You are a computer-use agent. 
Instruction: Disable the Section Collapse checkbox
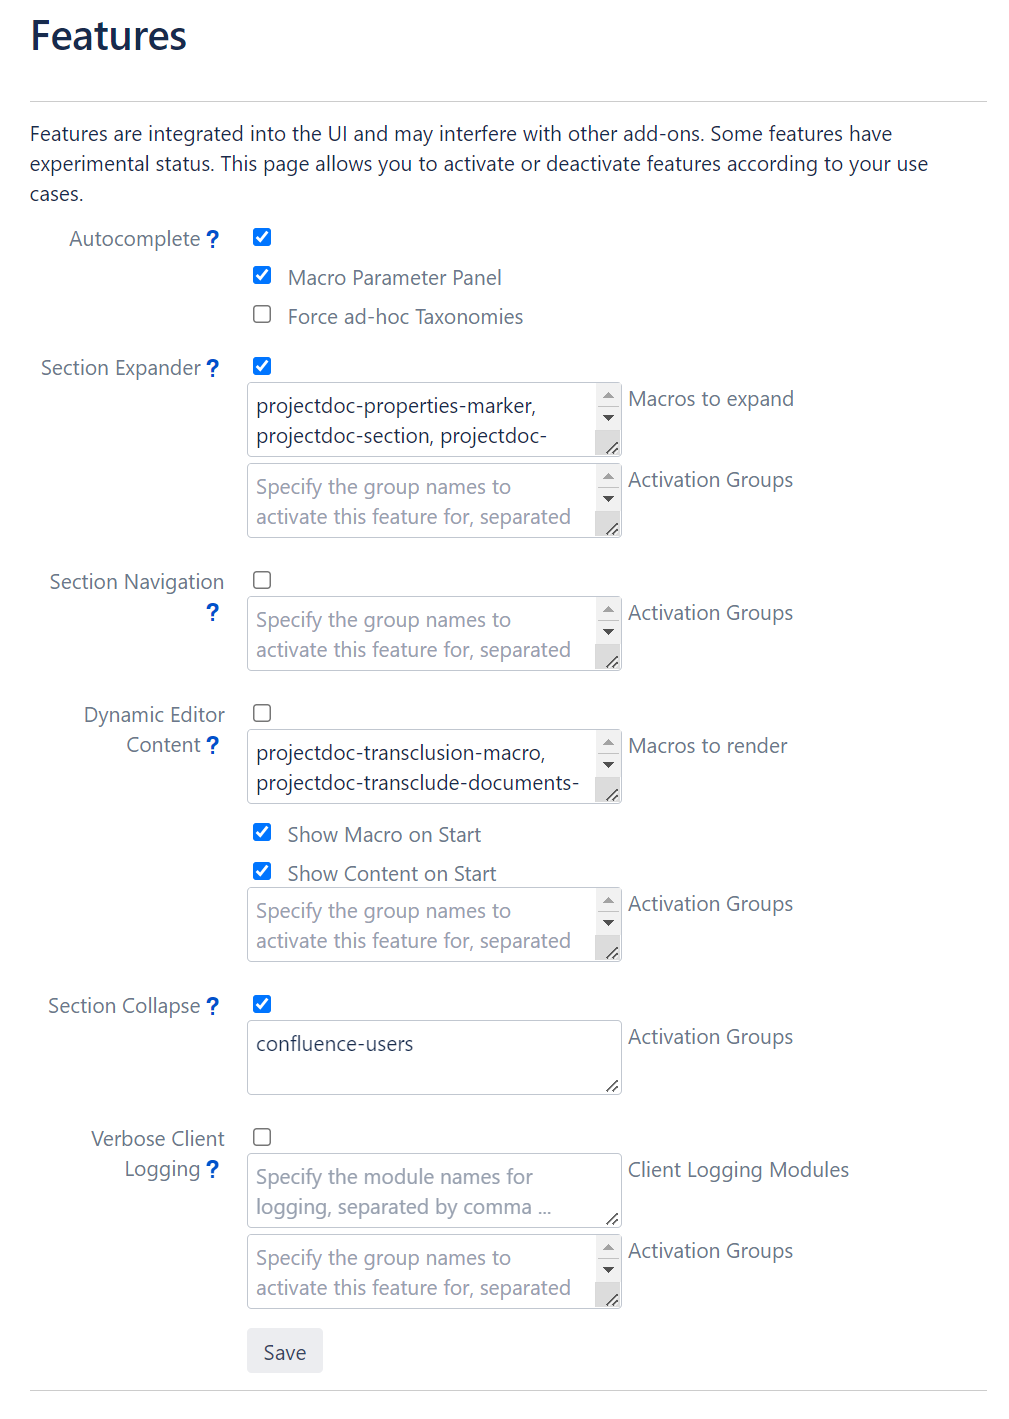point(262,1004)
